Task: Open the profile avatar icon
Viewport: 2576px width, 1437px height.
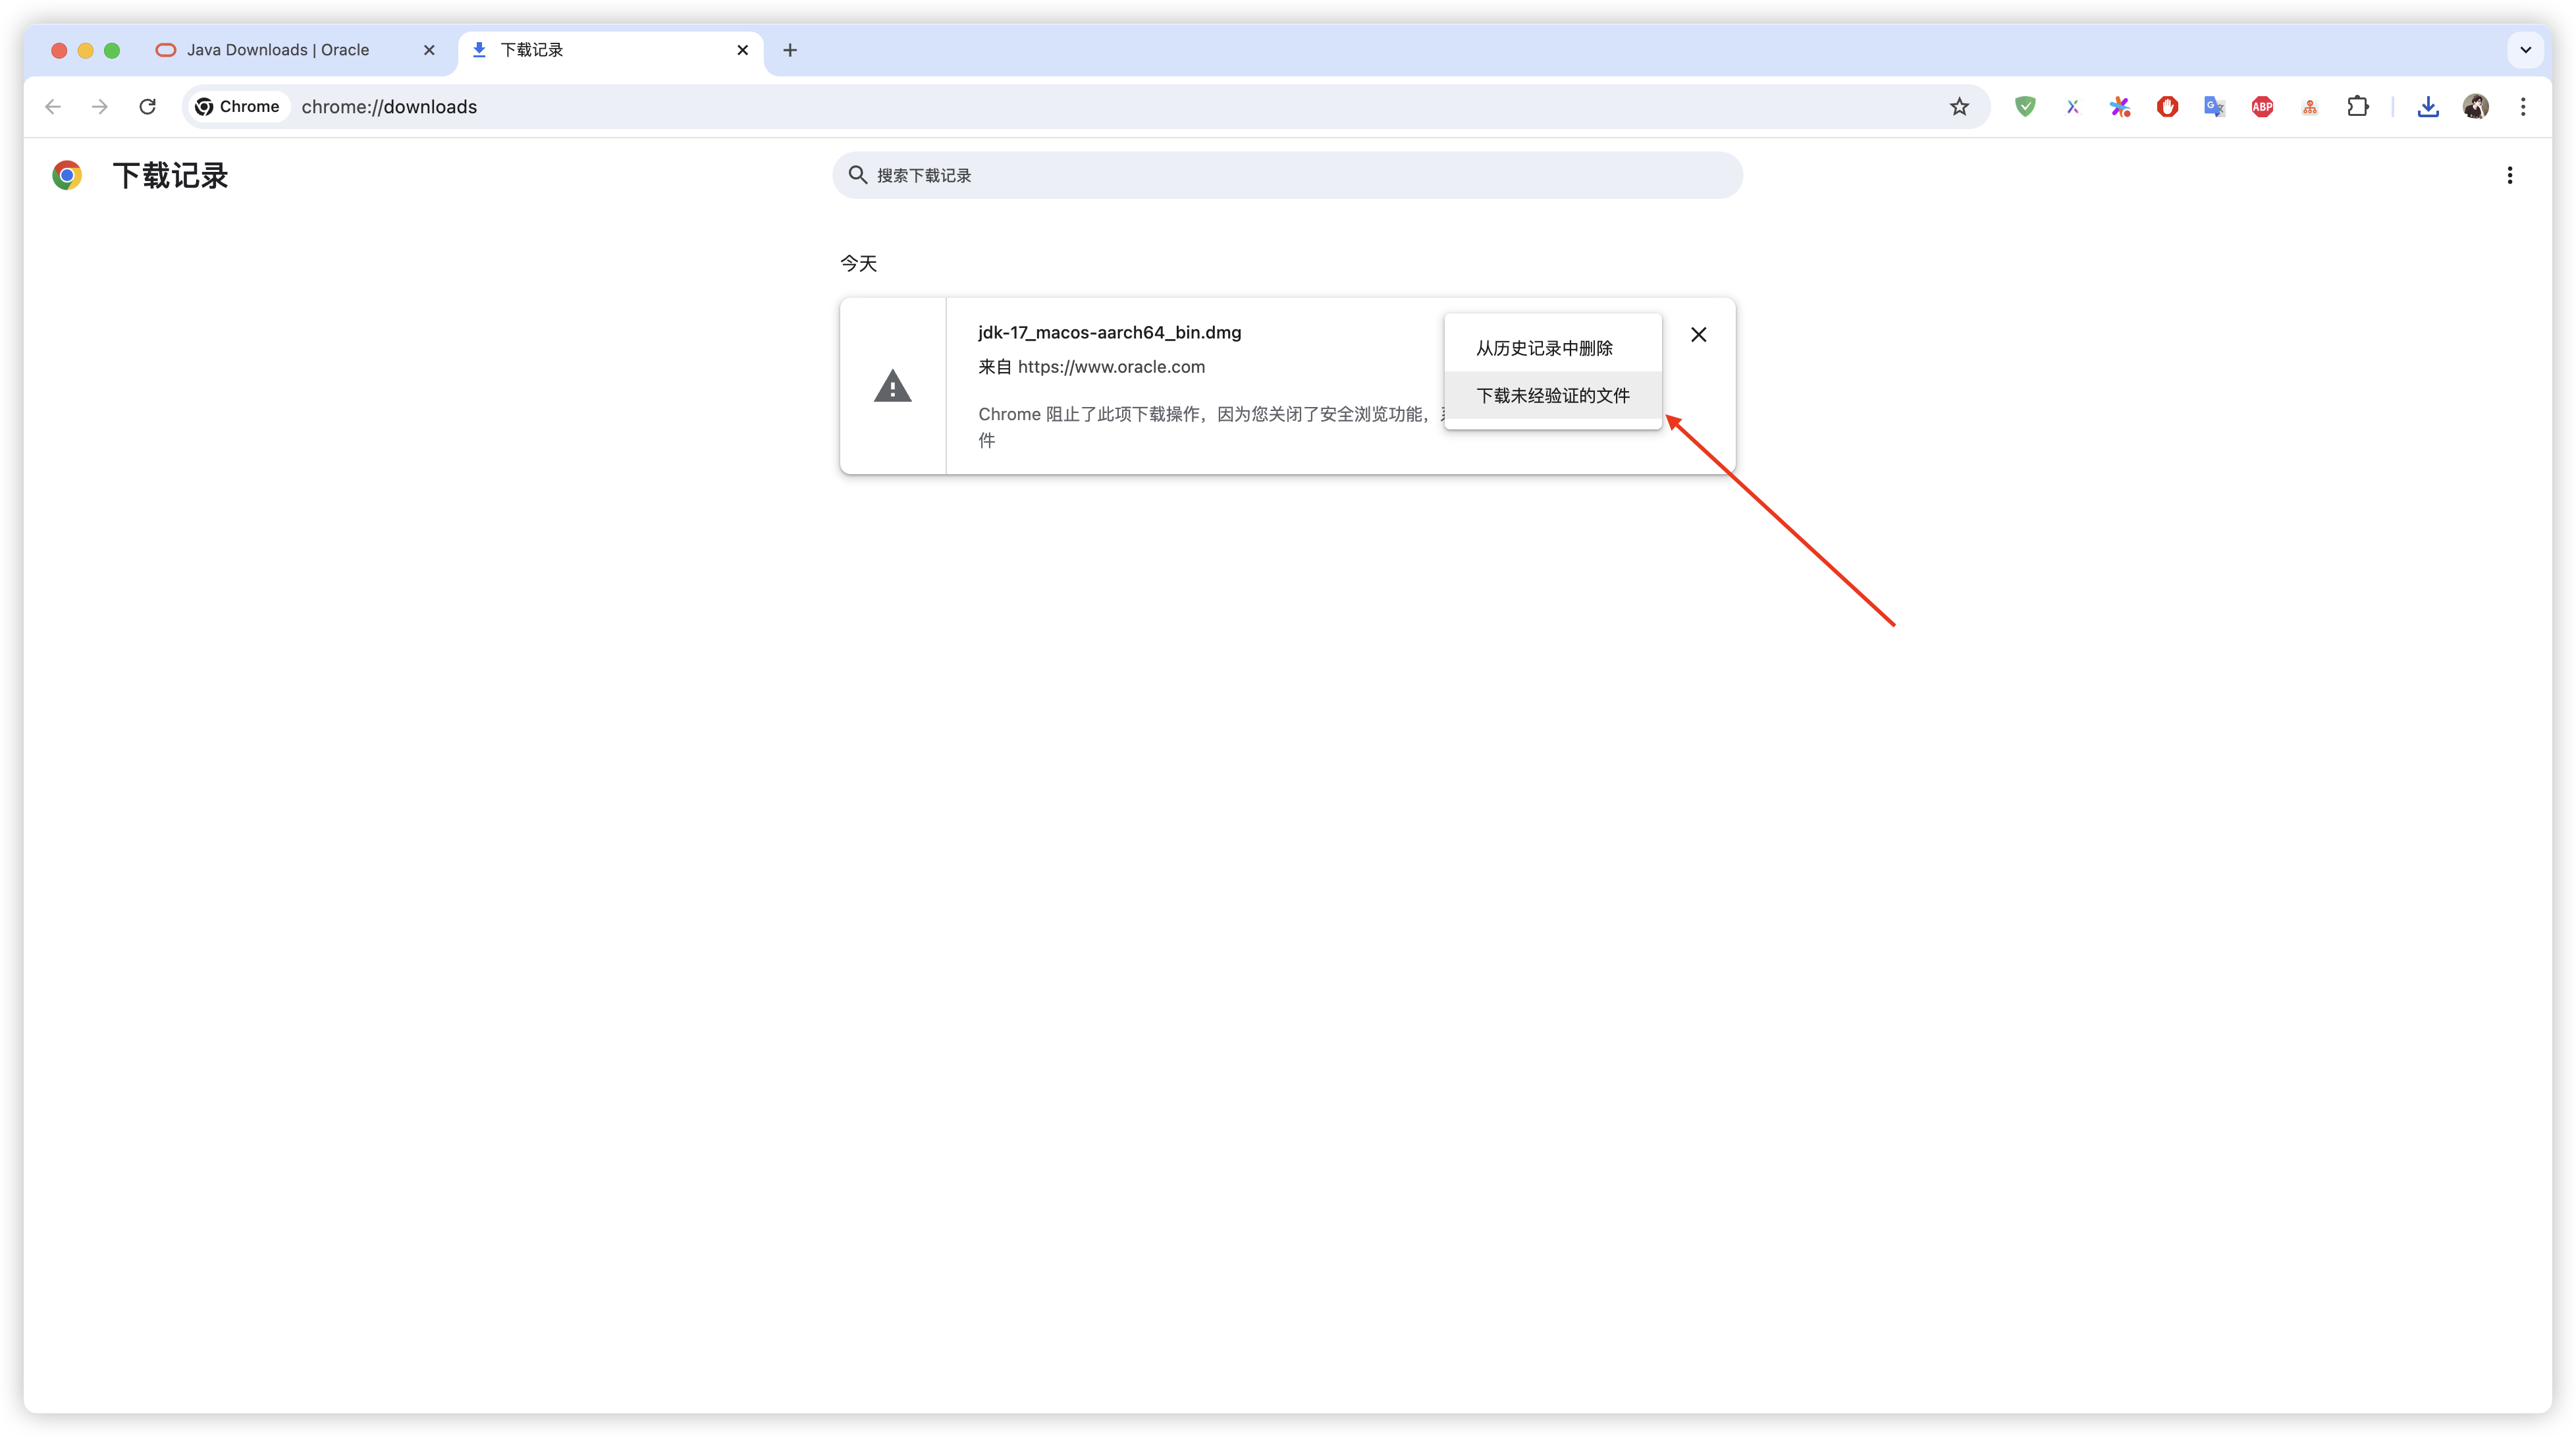Action: click(2476, 107)
